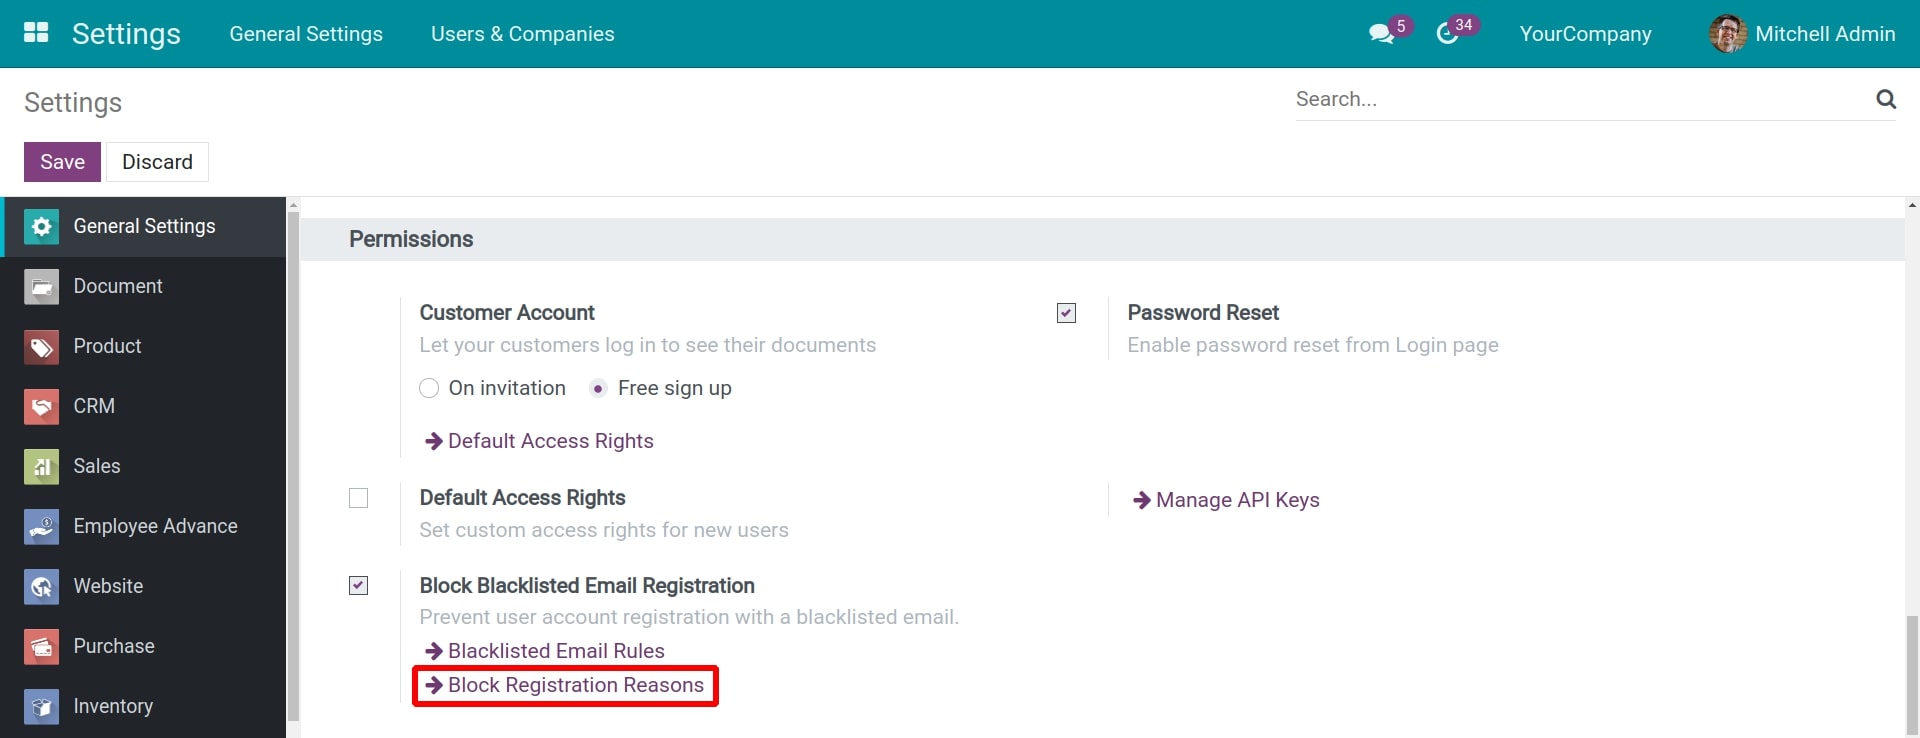1920x738 pixels.
Task: Open Purchase settings from the sidebar
Action: [x=113, y=646]
